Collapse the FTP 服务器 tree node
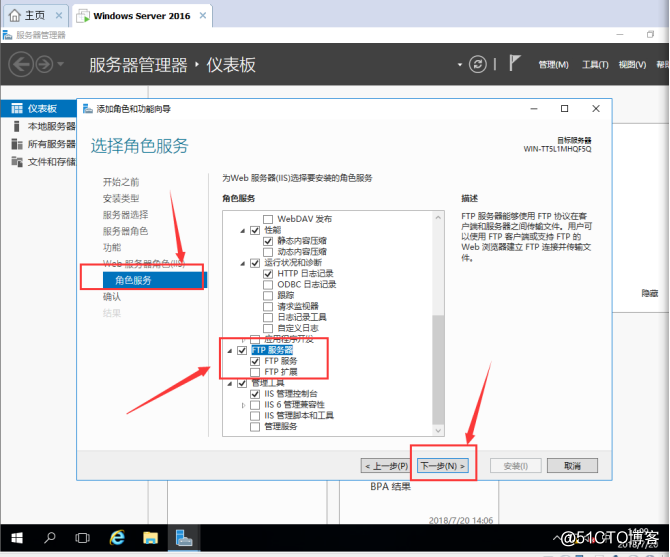The image size is (670, 557). tap(229, 351)
